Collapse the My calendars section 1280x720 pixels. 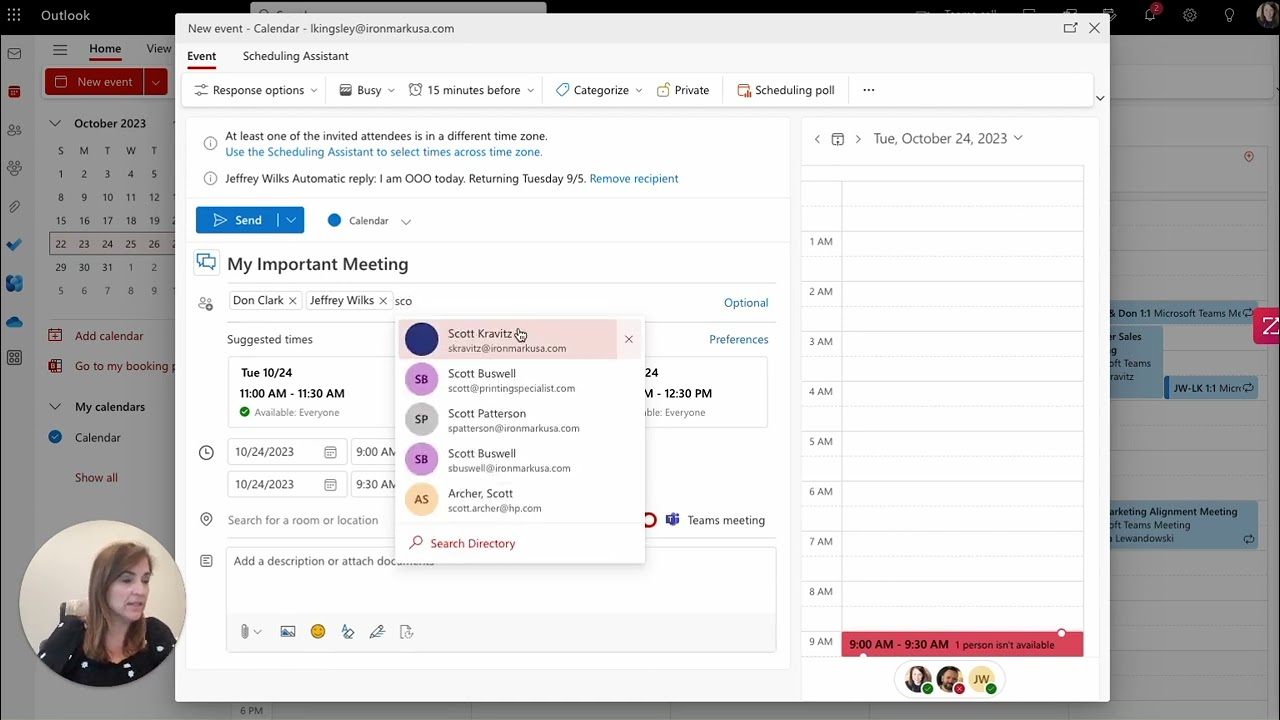(x=55, y=407)
